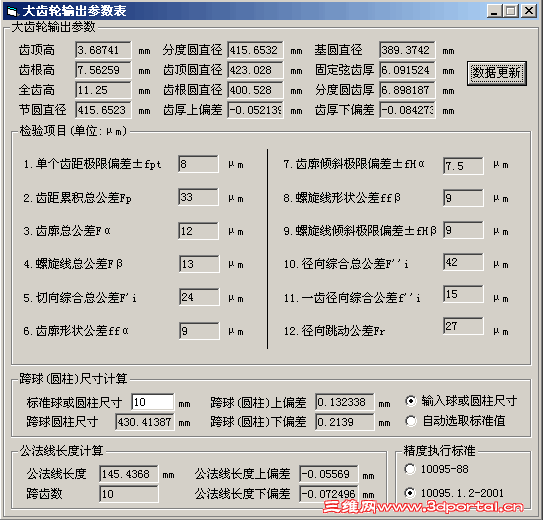The image size is (543, 520).
Task: Click the 齿厚上偏差 value field
Action: (255, 110)
